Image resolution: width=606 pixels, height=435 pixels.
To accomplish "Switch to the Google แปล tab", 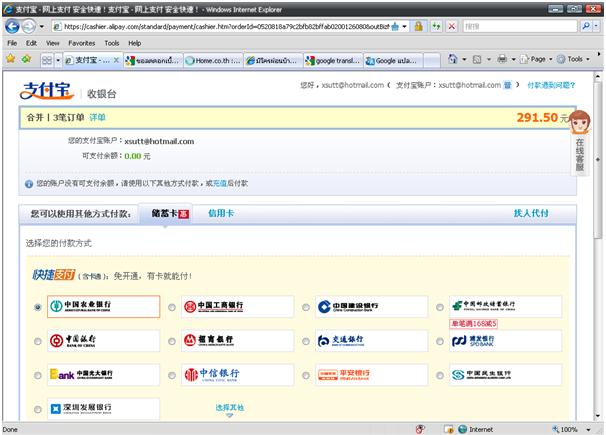I will 393,61.
